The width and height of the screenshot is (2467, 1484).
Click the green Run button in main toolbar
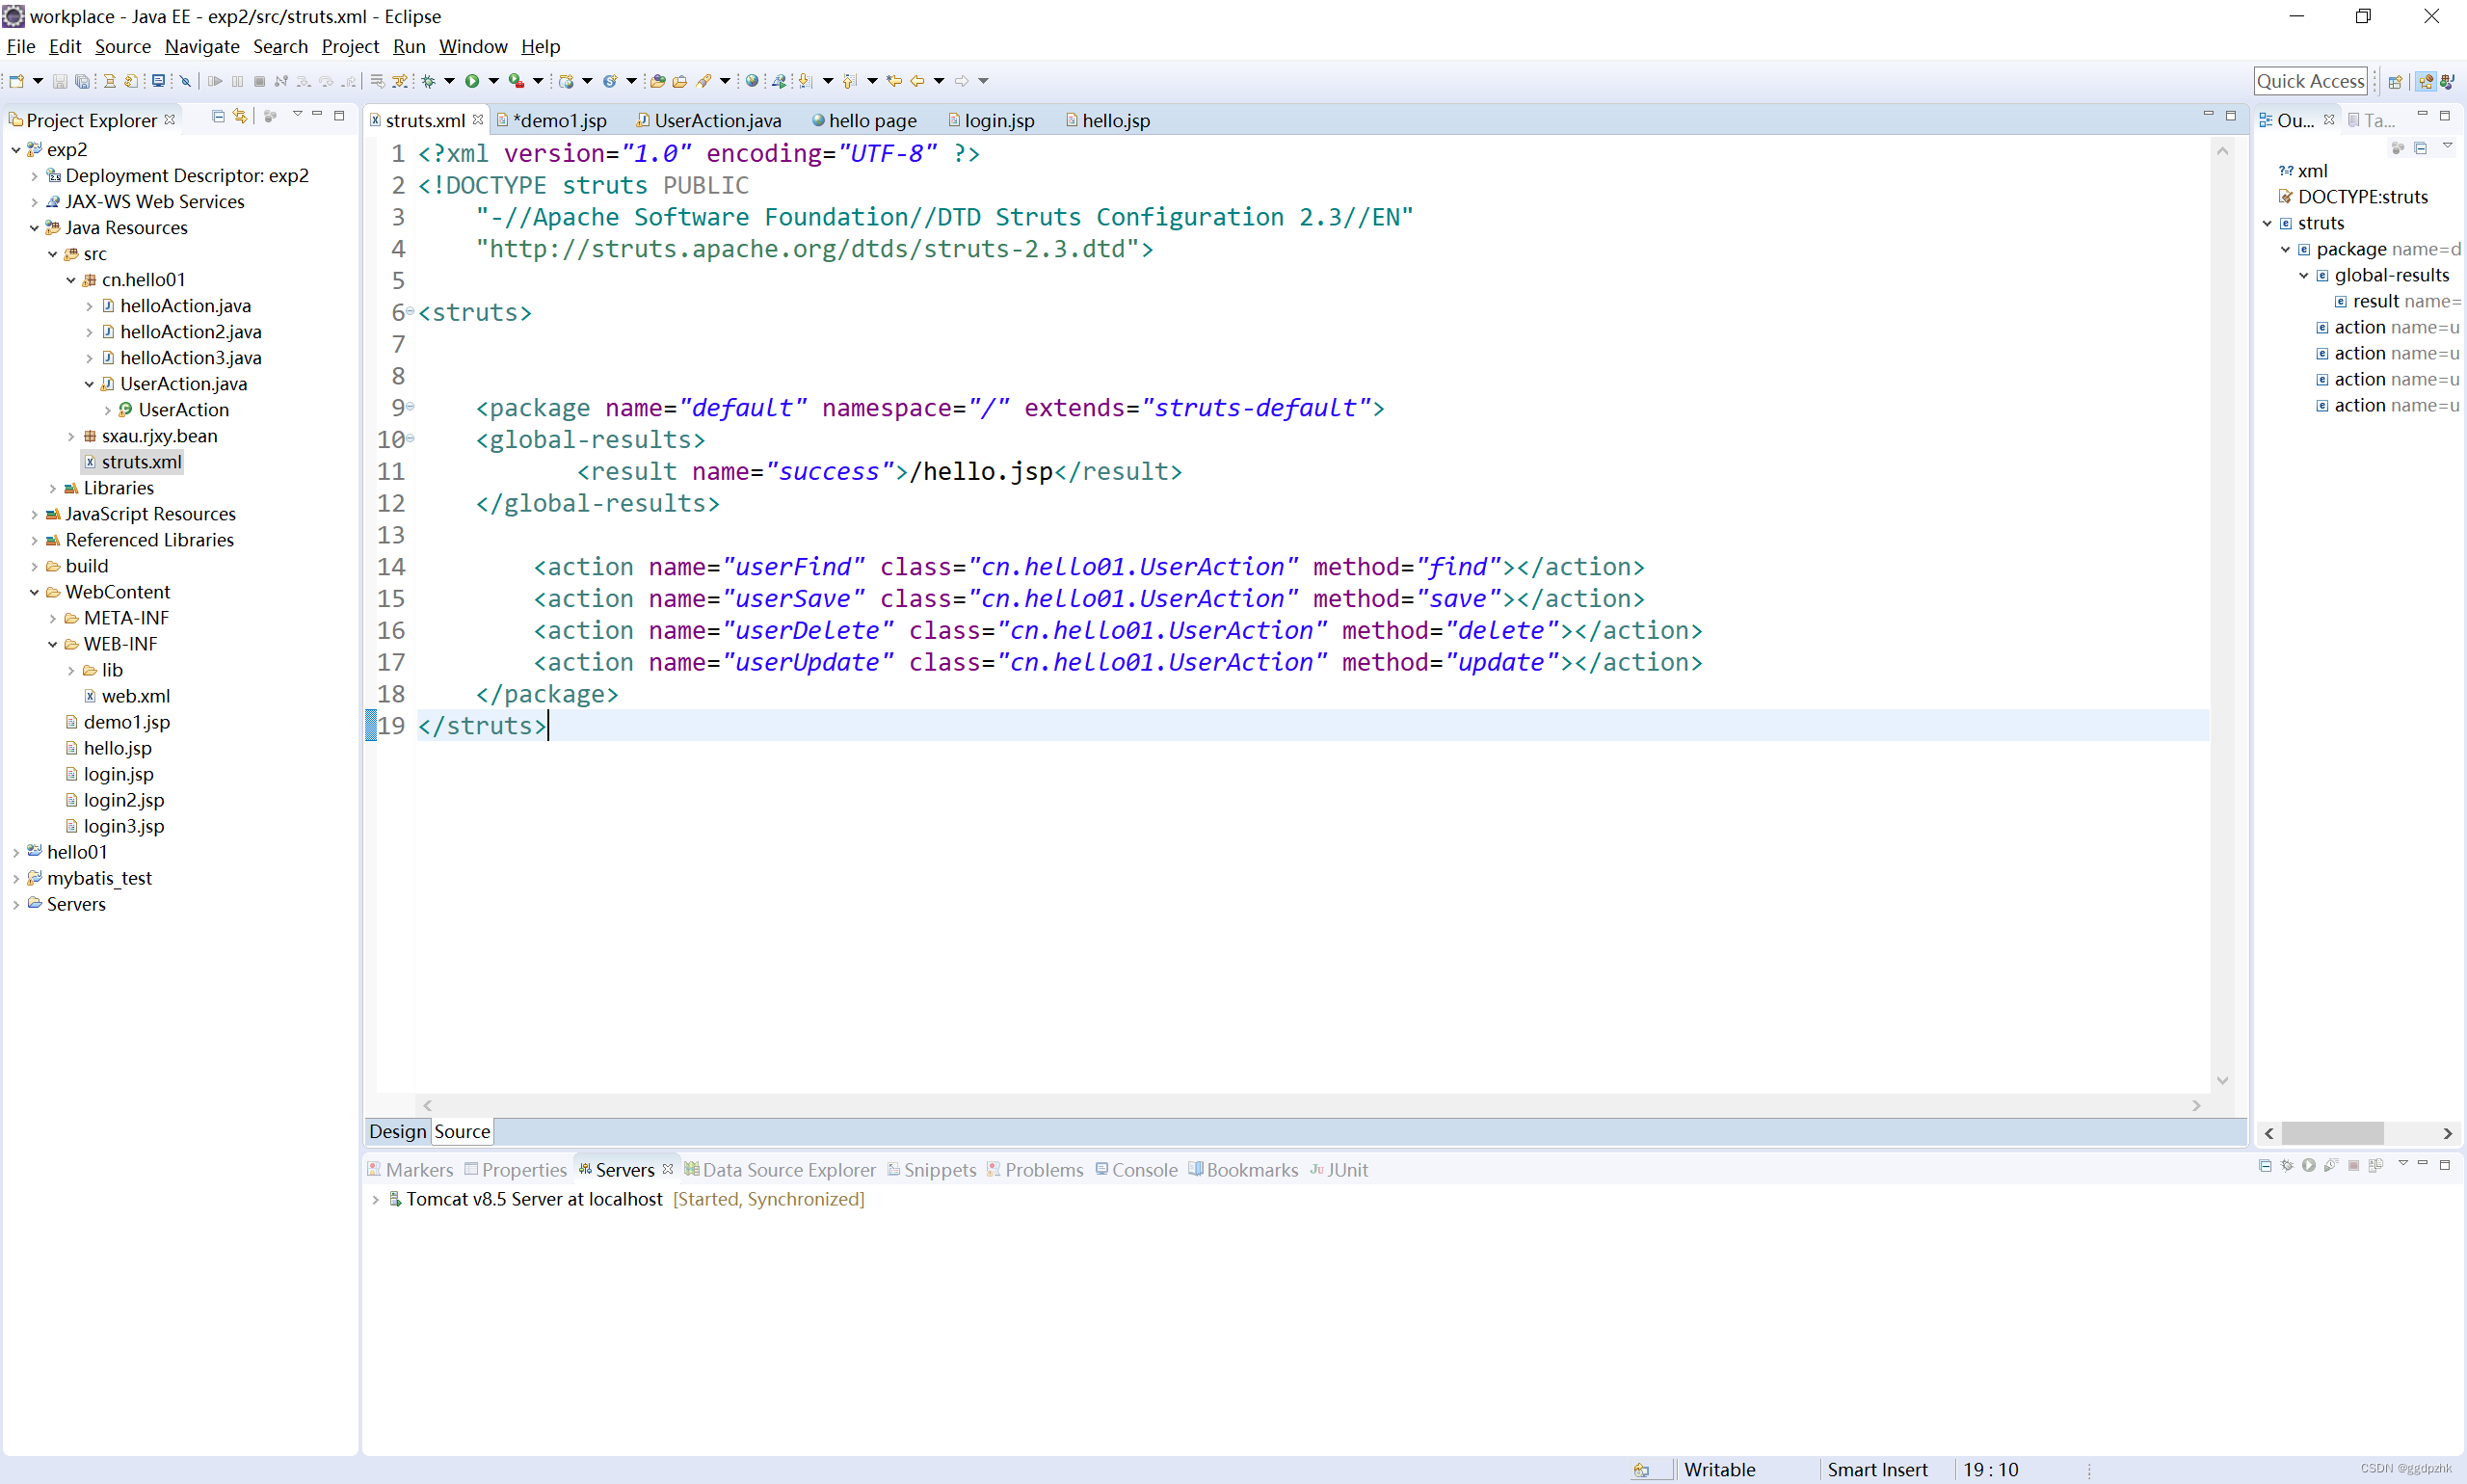472,81
